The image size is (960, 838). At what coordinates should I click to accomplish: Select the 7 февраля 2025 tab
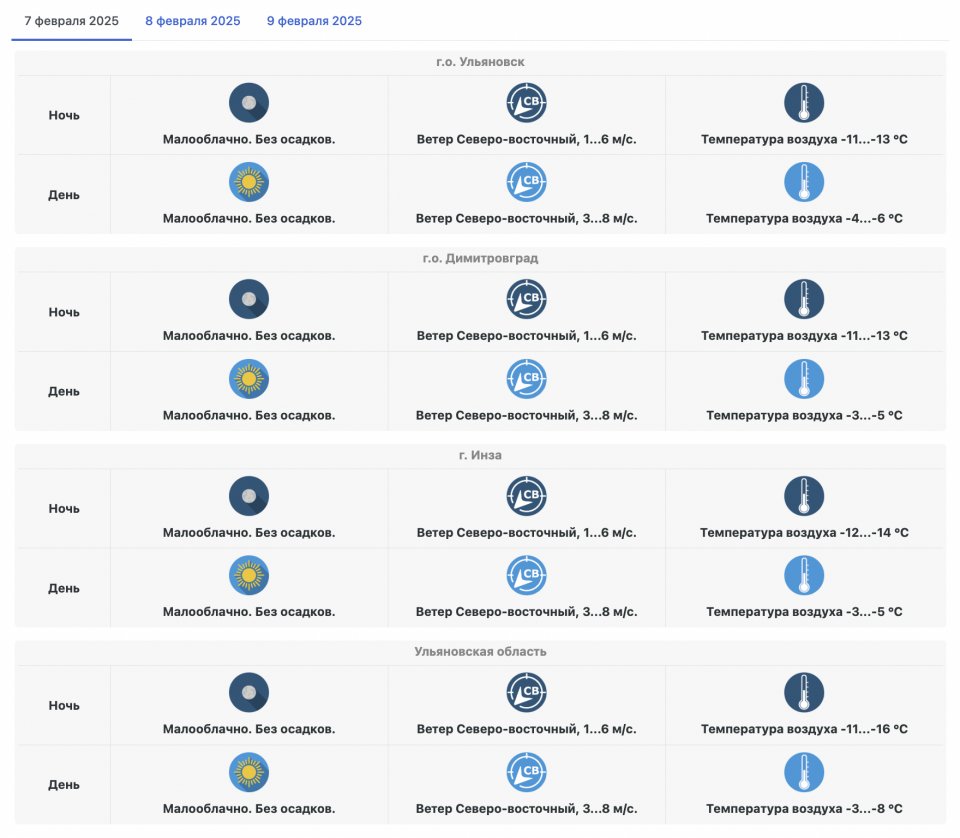(71, 21)
